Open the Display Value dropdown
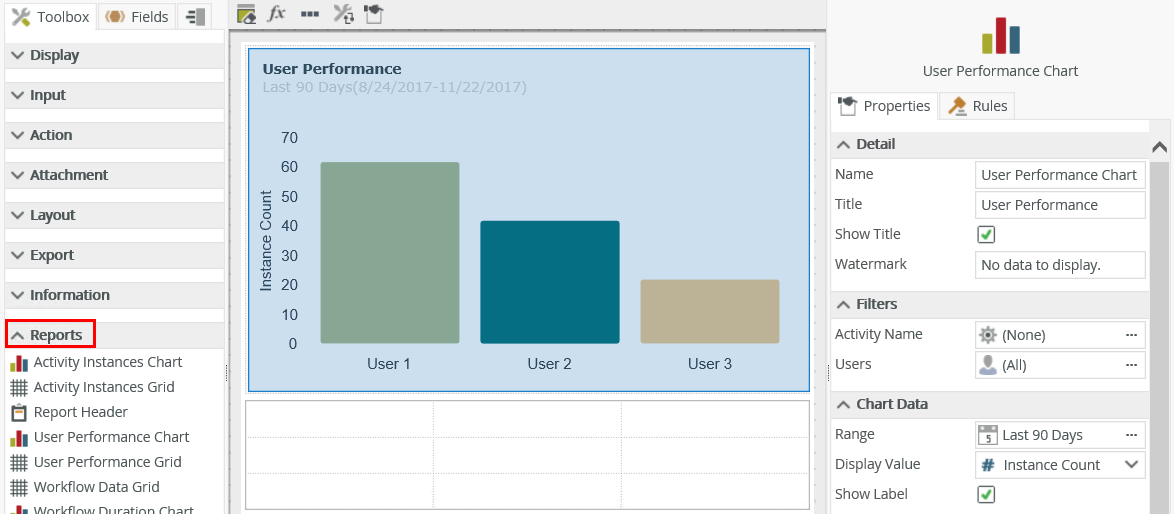The height and width of the screenshot is (514, 1174). [x=1131, y=465]
